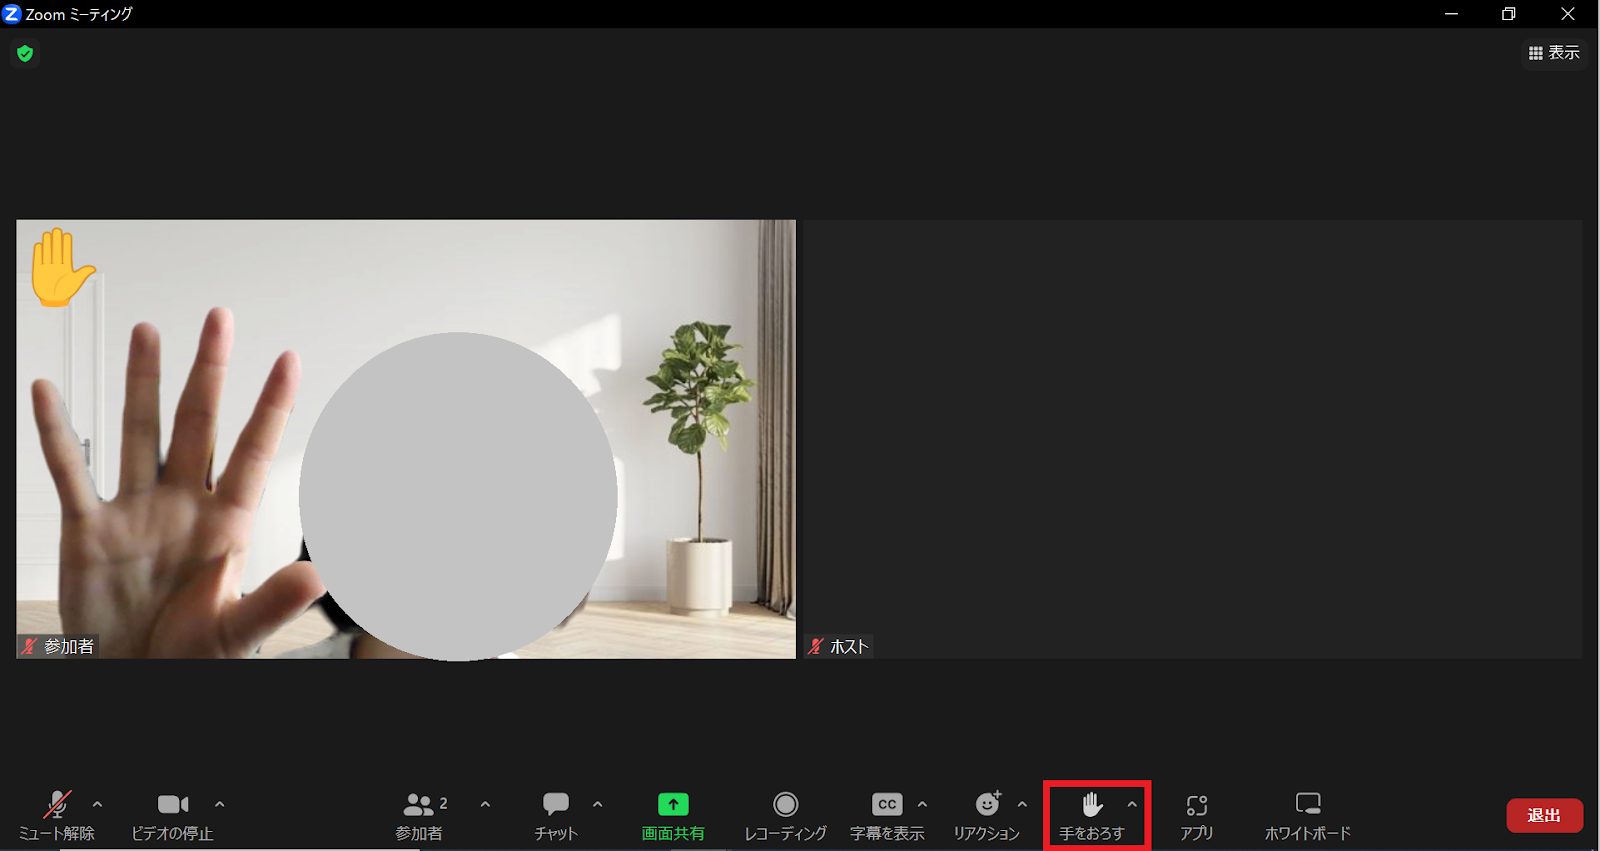Expand chat options arrow next to チャット

pyautogui.click(x=597, y=804)
